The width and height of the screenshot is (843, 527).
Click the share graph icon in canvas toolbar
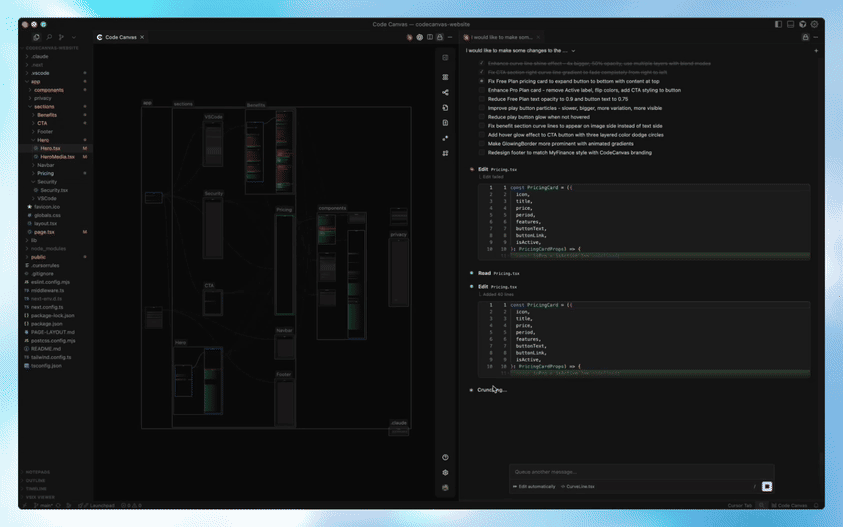pyautogui.click(x=445, y=92)
